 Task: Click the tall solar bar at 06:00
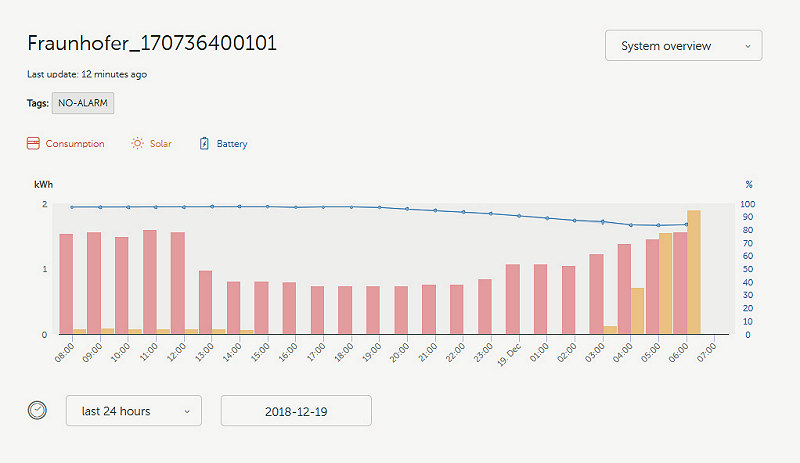tap(694, 270)
